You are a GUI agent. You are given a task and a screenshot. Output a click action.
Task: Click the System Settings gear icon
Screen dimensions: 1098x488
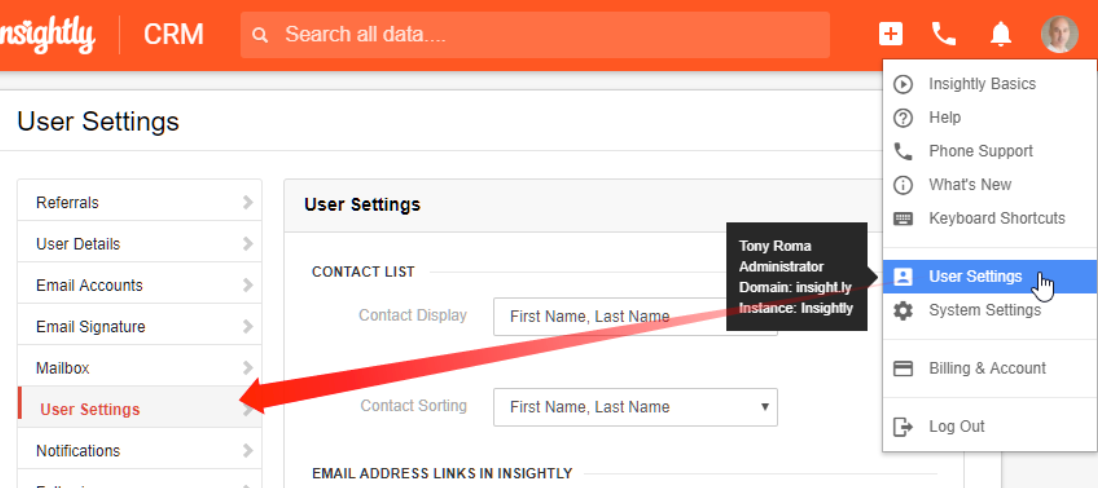pyautogui.click(x=903, y=310)
